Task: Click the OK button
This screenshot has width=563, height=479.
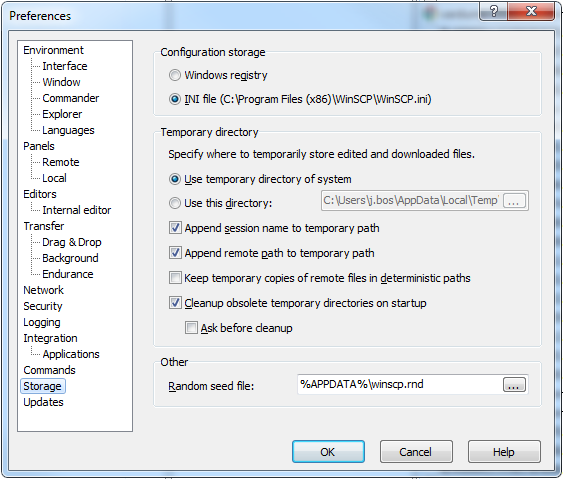Action: click(x=328, y=452)
